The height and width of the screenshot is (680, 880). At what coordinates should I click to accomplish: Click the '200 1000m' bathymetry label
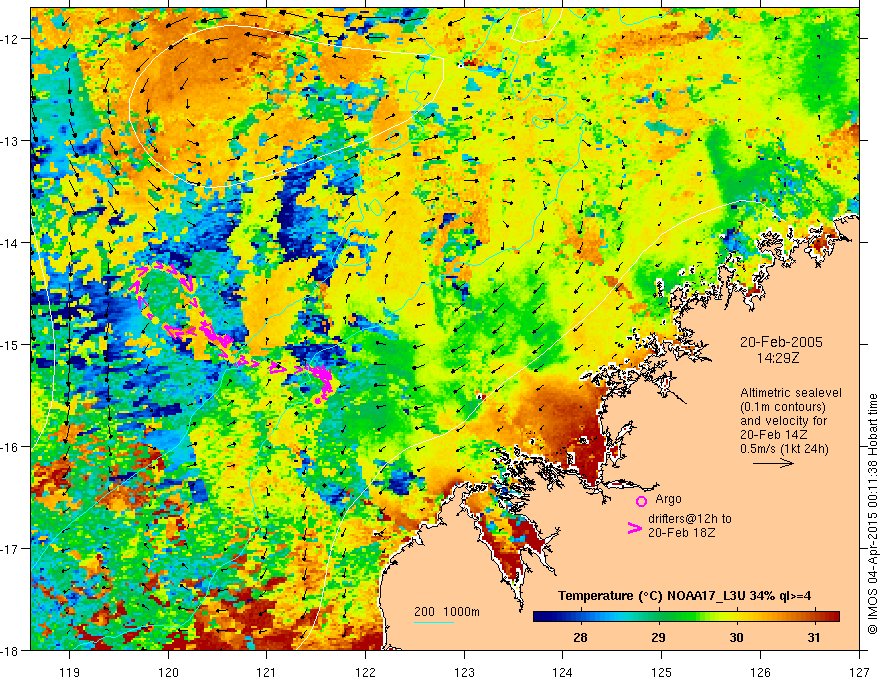click(x=447, y=612)
